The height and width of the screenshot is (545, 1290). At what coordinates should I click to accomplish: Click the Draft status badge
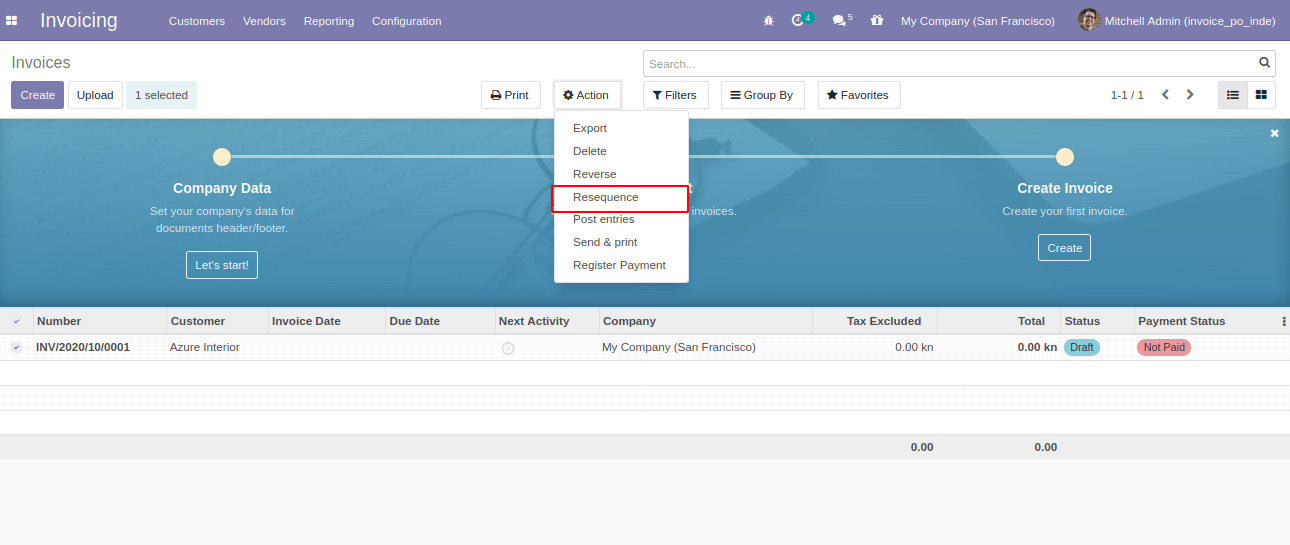point(1081,347)
